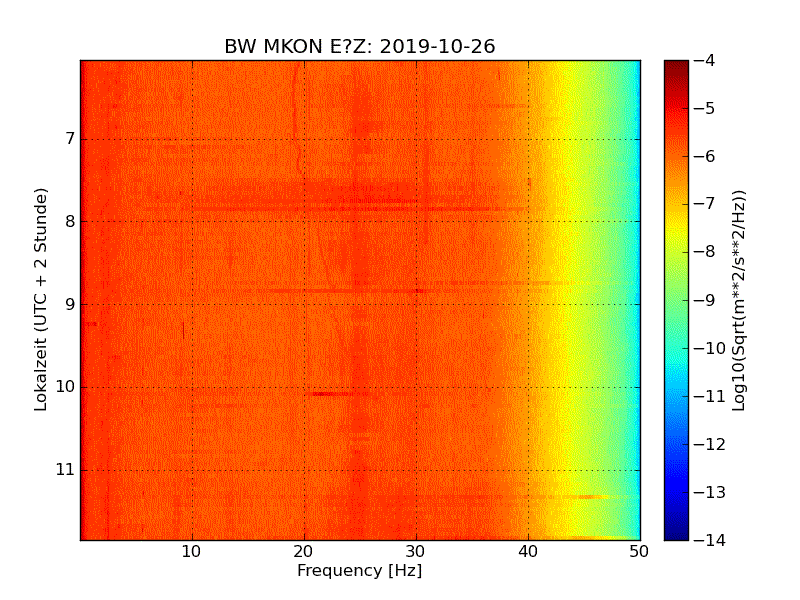Click colorbar tick label −10
Screen dimensions: 800x600
pyautogui.click(x=710, y=348)
